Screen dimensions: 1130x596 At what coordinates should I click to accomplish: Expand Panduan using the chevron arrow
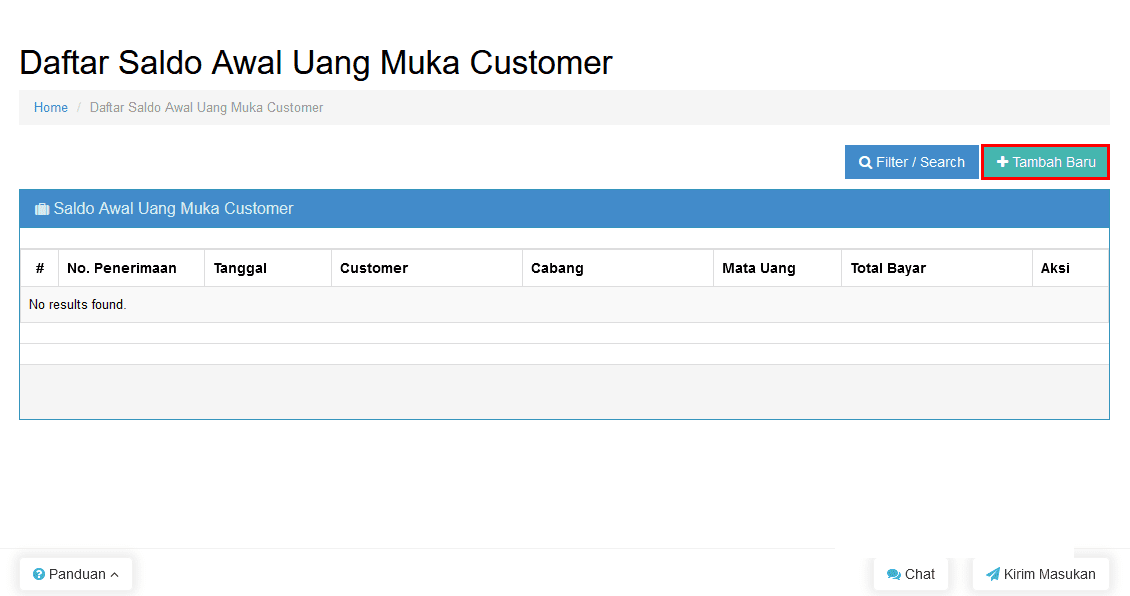click(x=115, y=575)
